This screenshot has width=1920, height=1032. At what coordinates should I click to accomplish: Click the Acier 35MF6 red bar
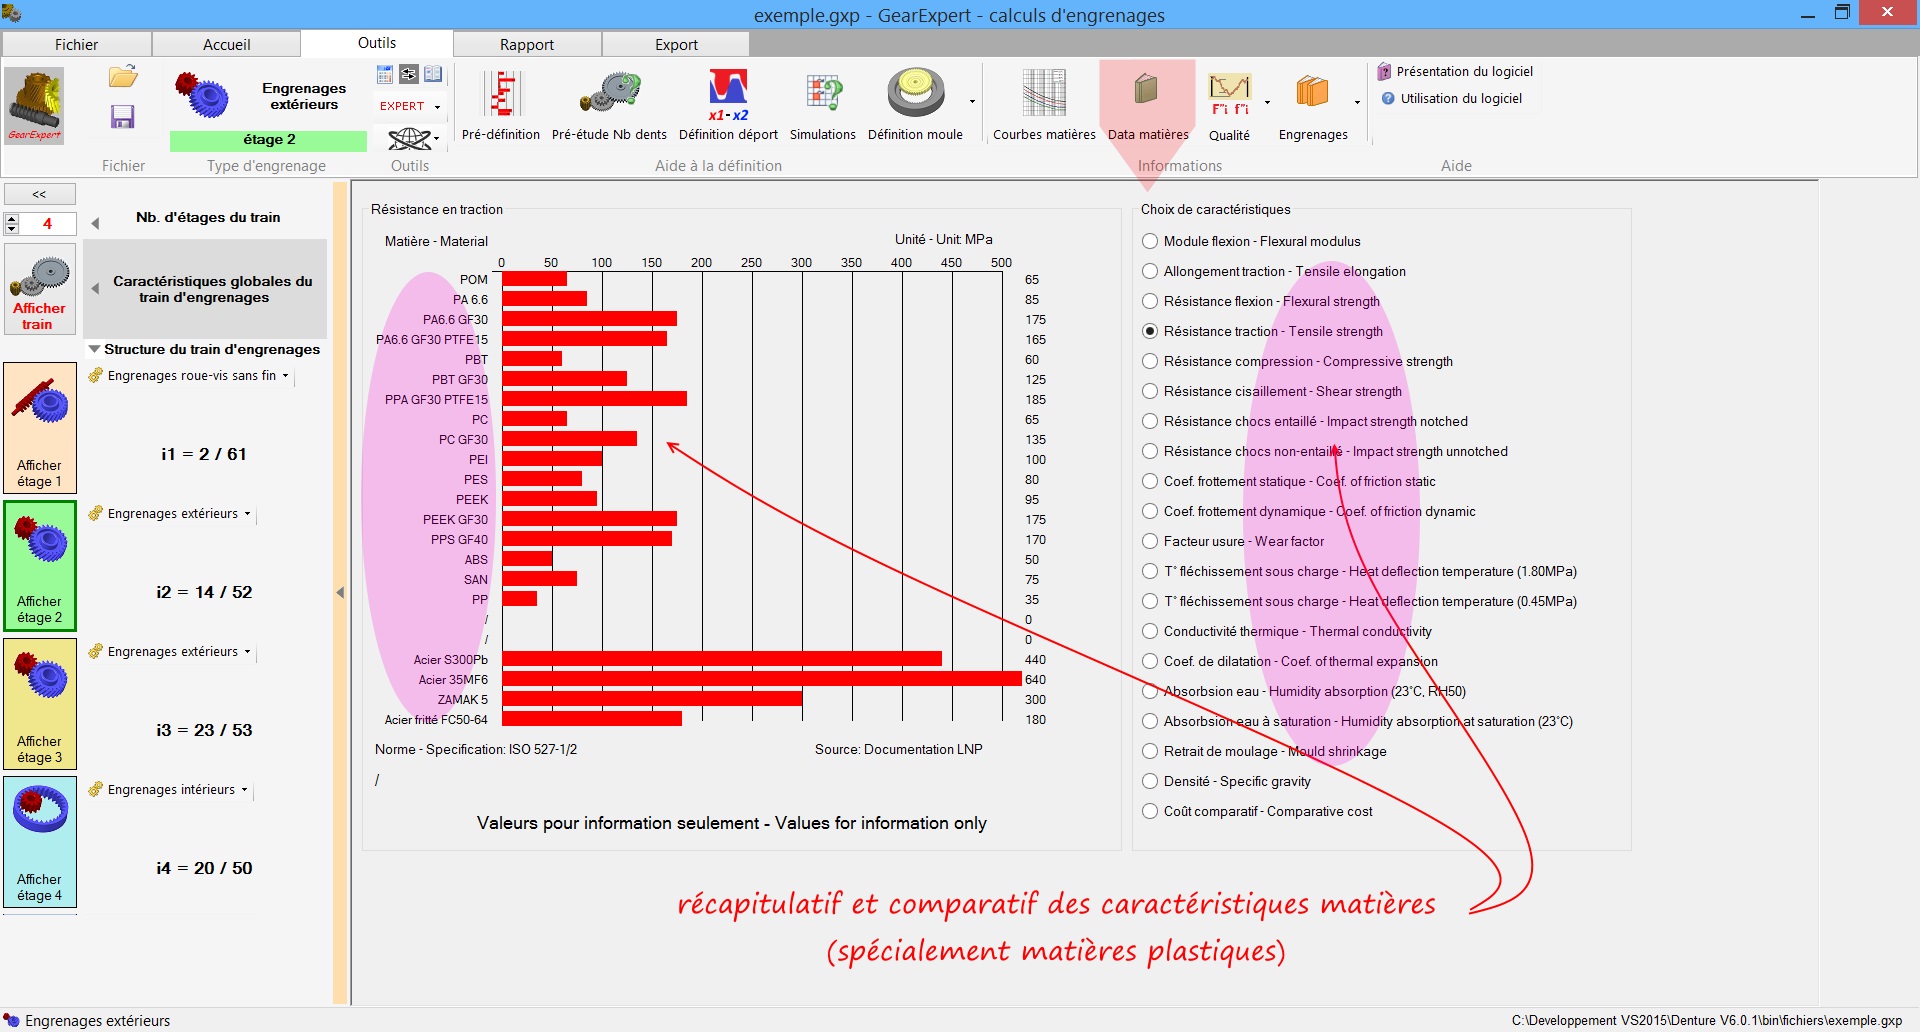[x=762, y=679]
